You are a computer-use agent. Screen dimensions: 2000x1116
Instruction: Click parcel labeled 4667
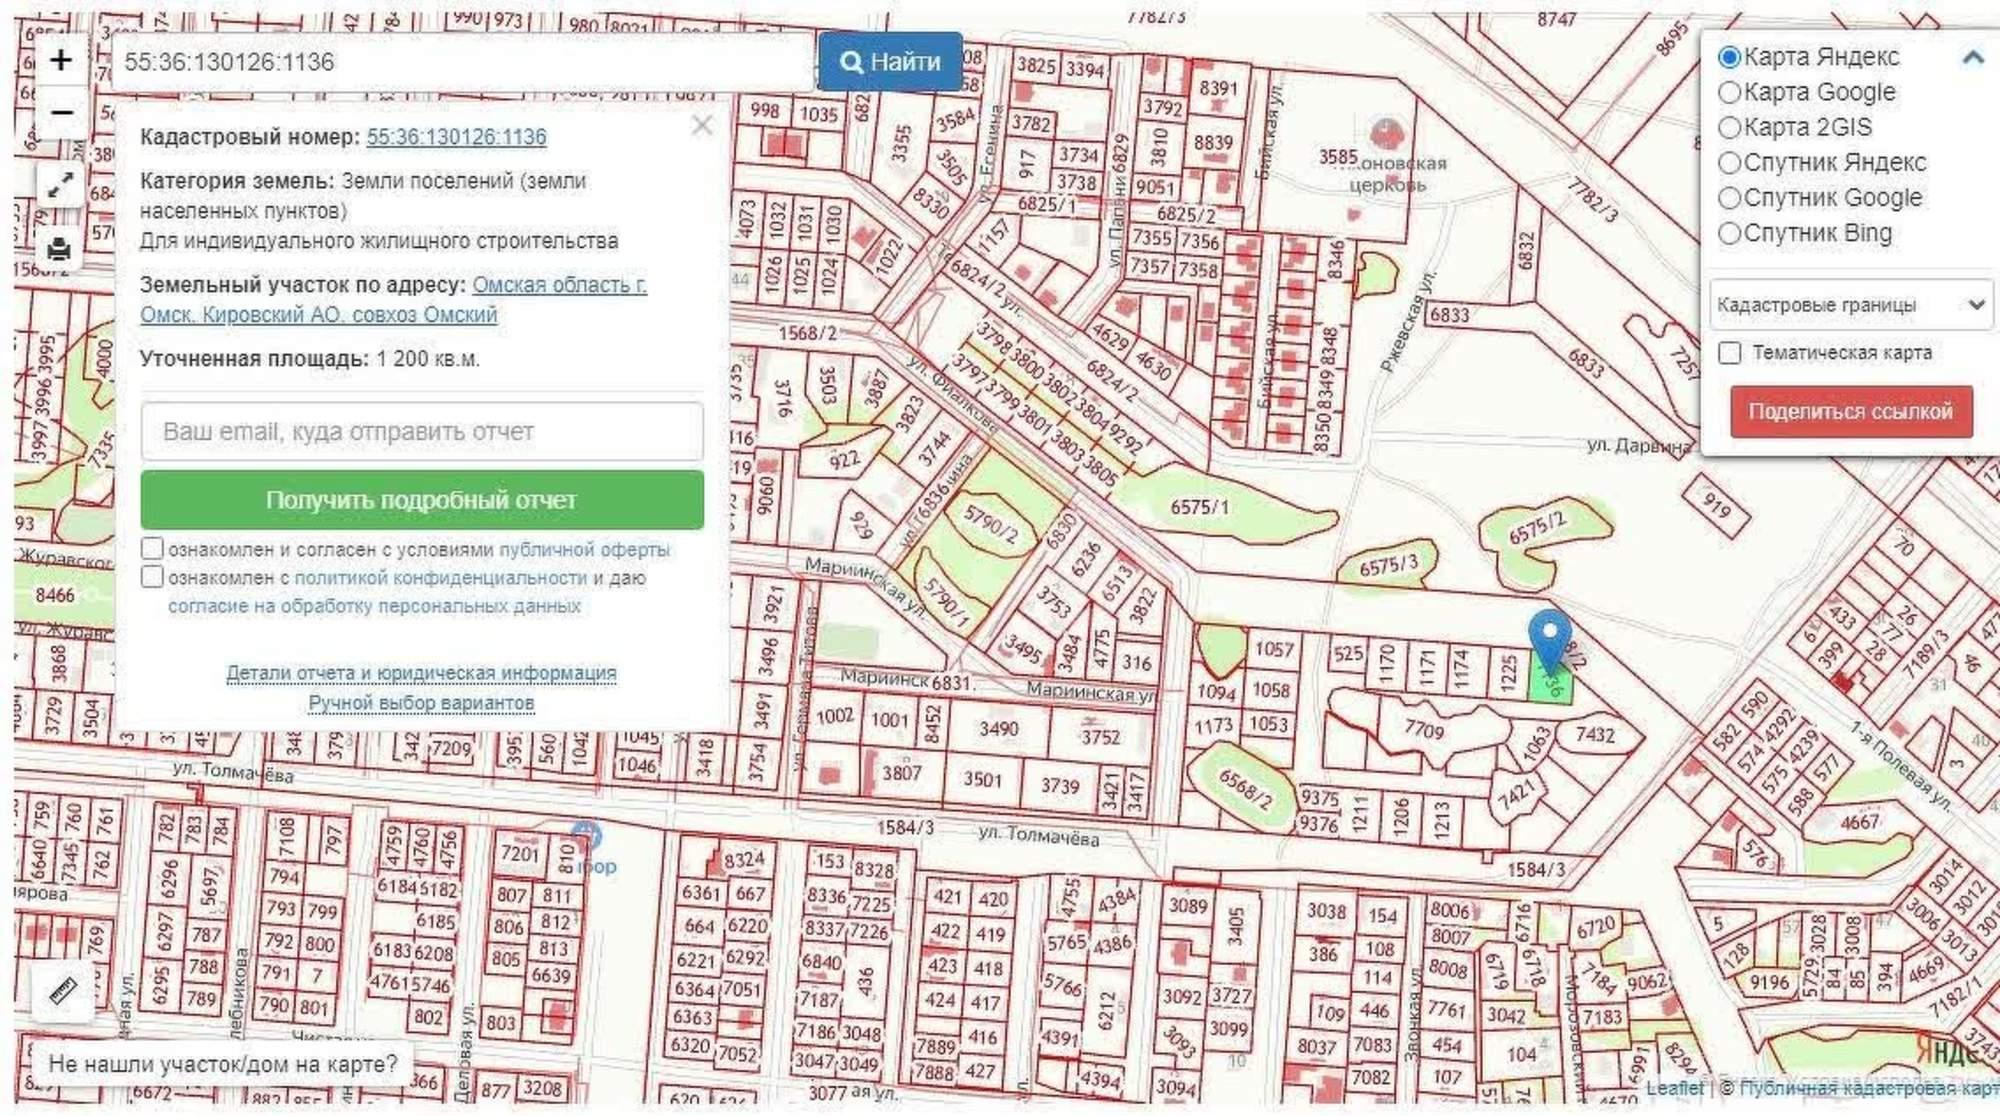click(x=1860, y=823)
